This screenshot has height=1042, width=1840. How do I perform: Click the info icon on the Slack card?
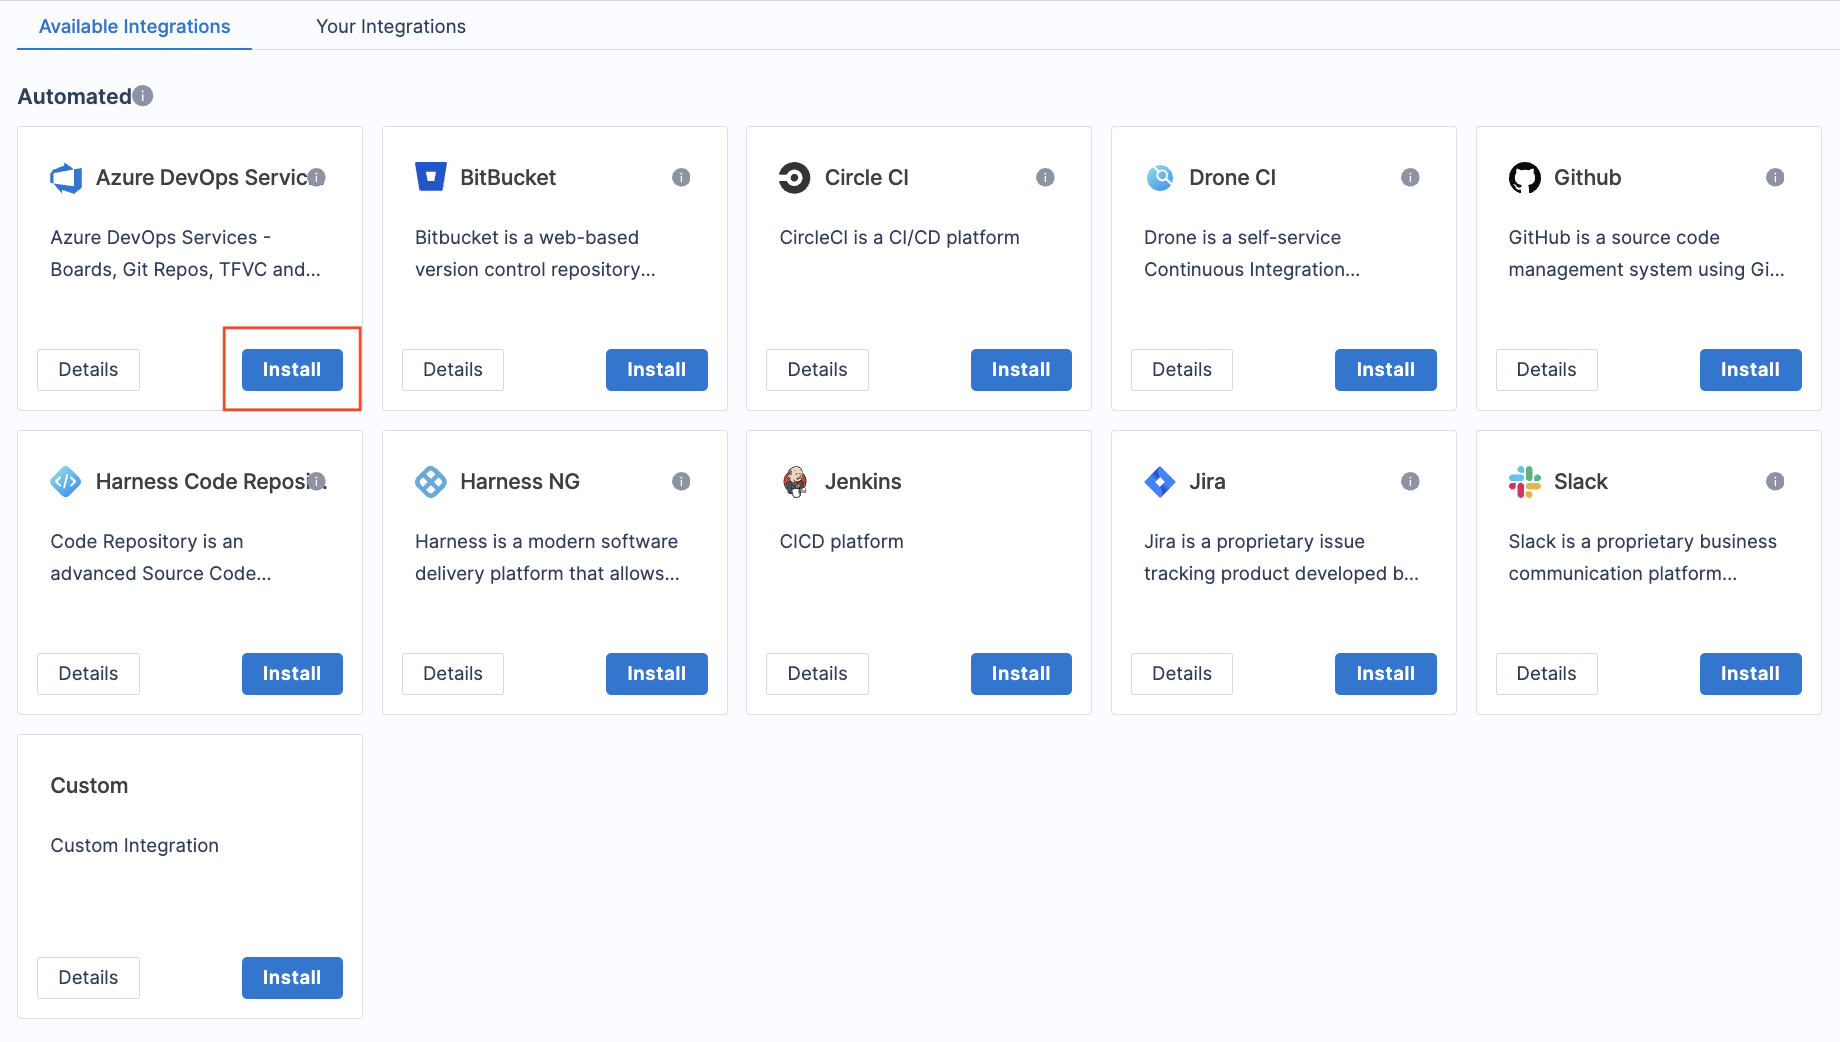click(x=1776, y=481)
